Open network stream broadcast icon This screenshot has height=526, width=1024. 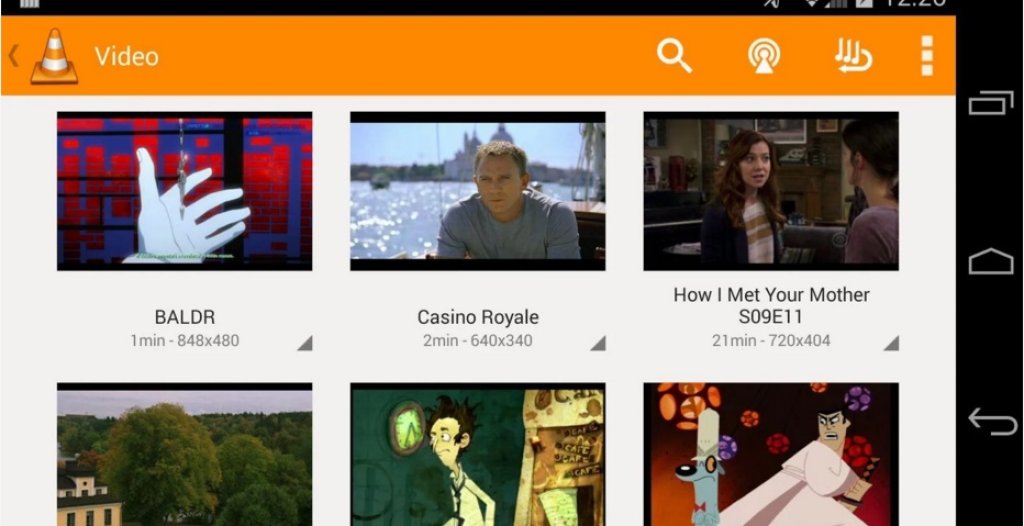click(764, 56)
